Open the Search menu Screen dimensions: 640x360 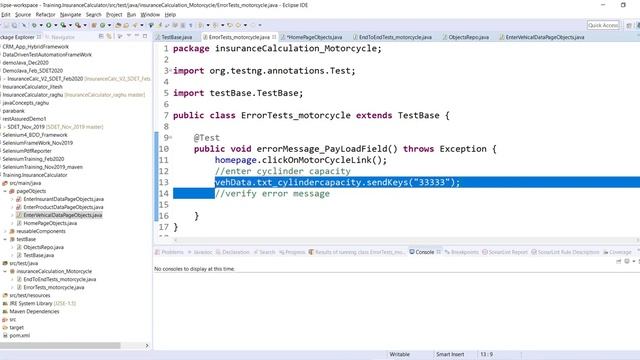[x=93, y=15]
